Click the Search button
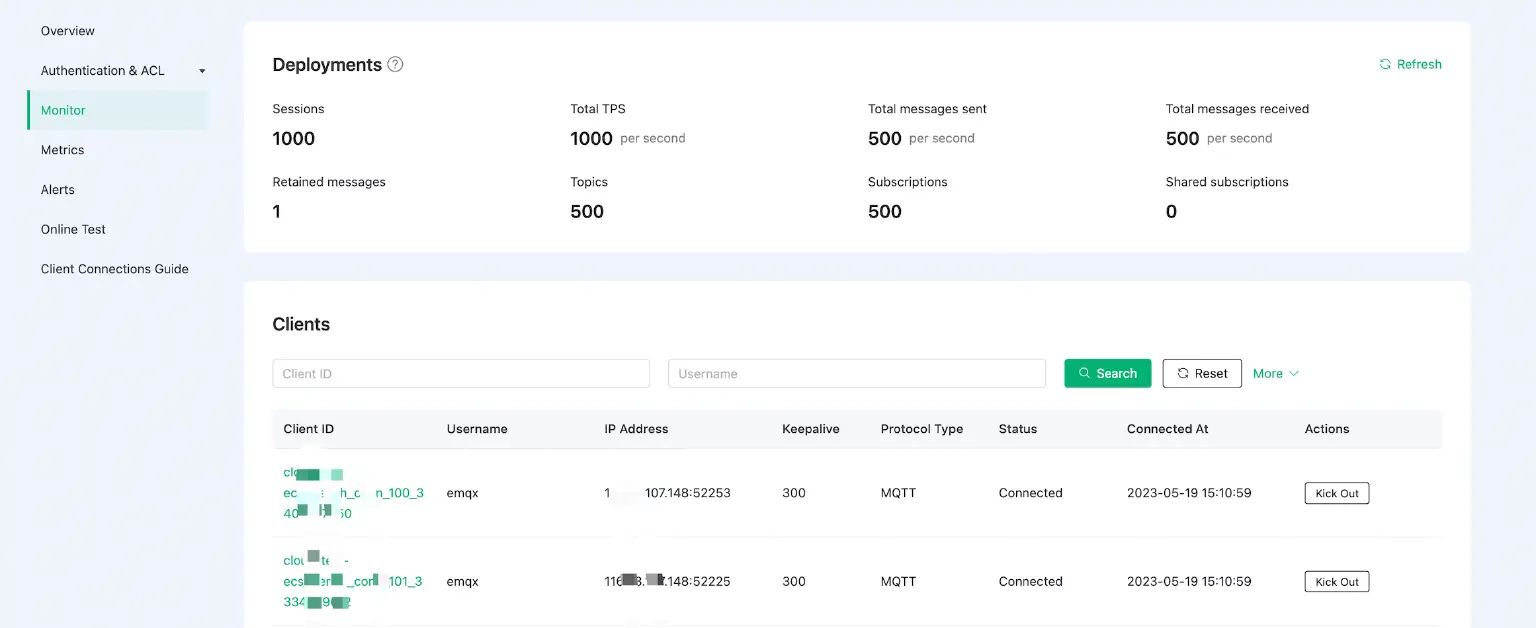The height and width of the screenshot is (628, 1536). click(1107, 372)
